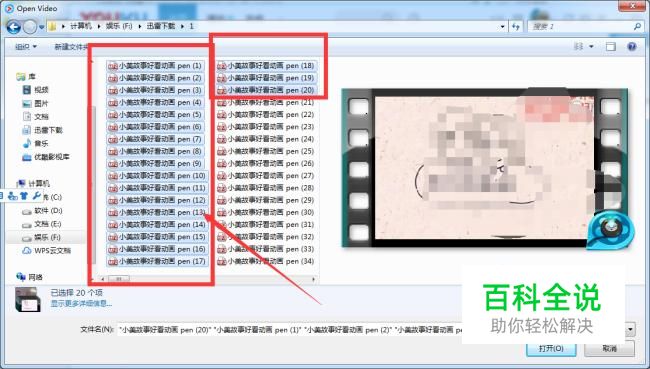Click the selection thumbnail in details pane
The image size is (650, 369).
point(28,299)
